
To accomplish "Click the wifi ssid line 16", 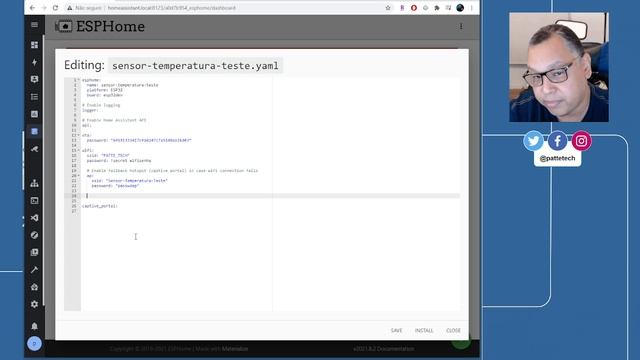I will pos(108,156).
